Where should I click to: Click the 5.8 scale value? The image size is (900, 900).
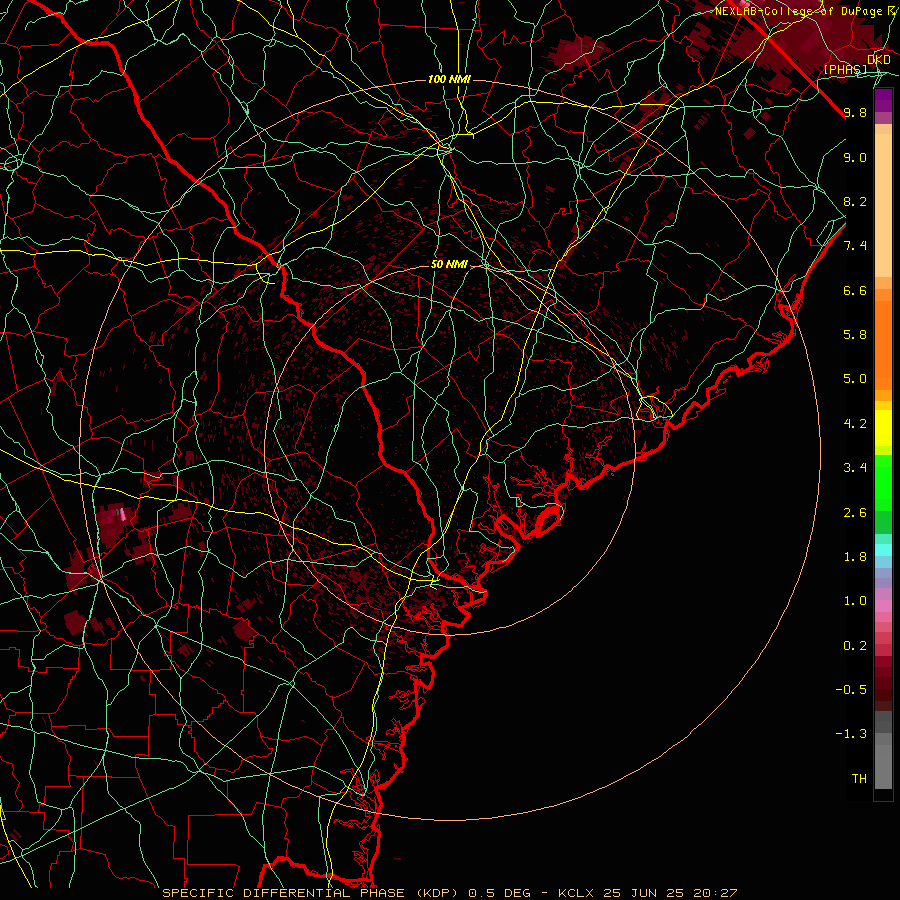click(855, 335)
